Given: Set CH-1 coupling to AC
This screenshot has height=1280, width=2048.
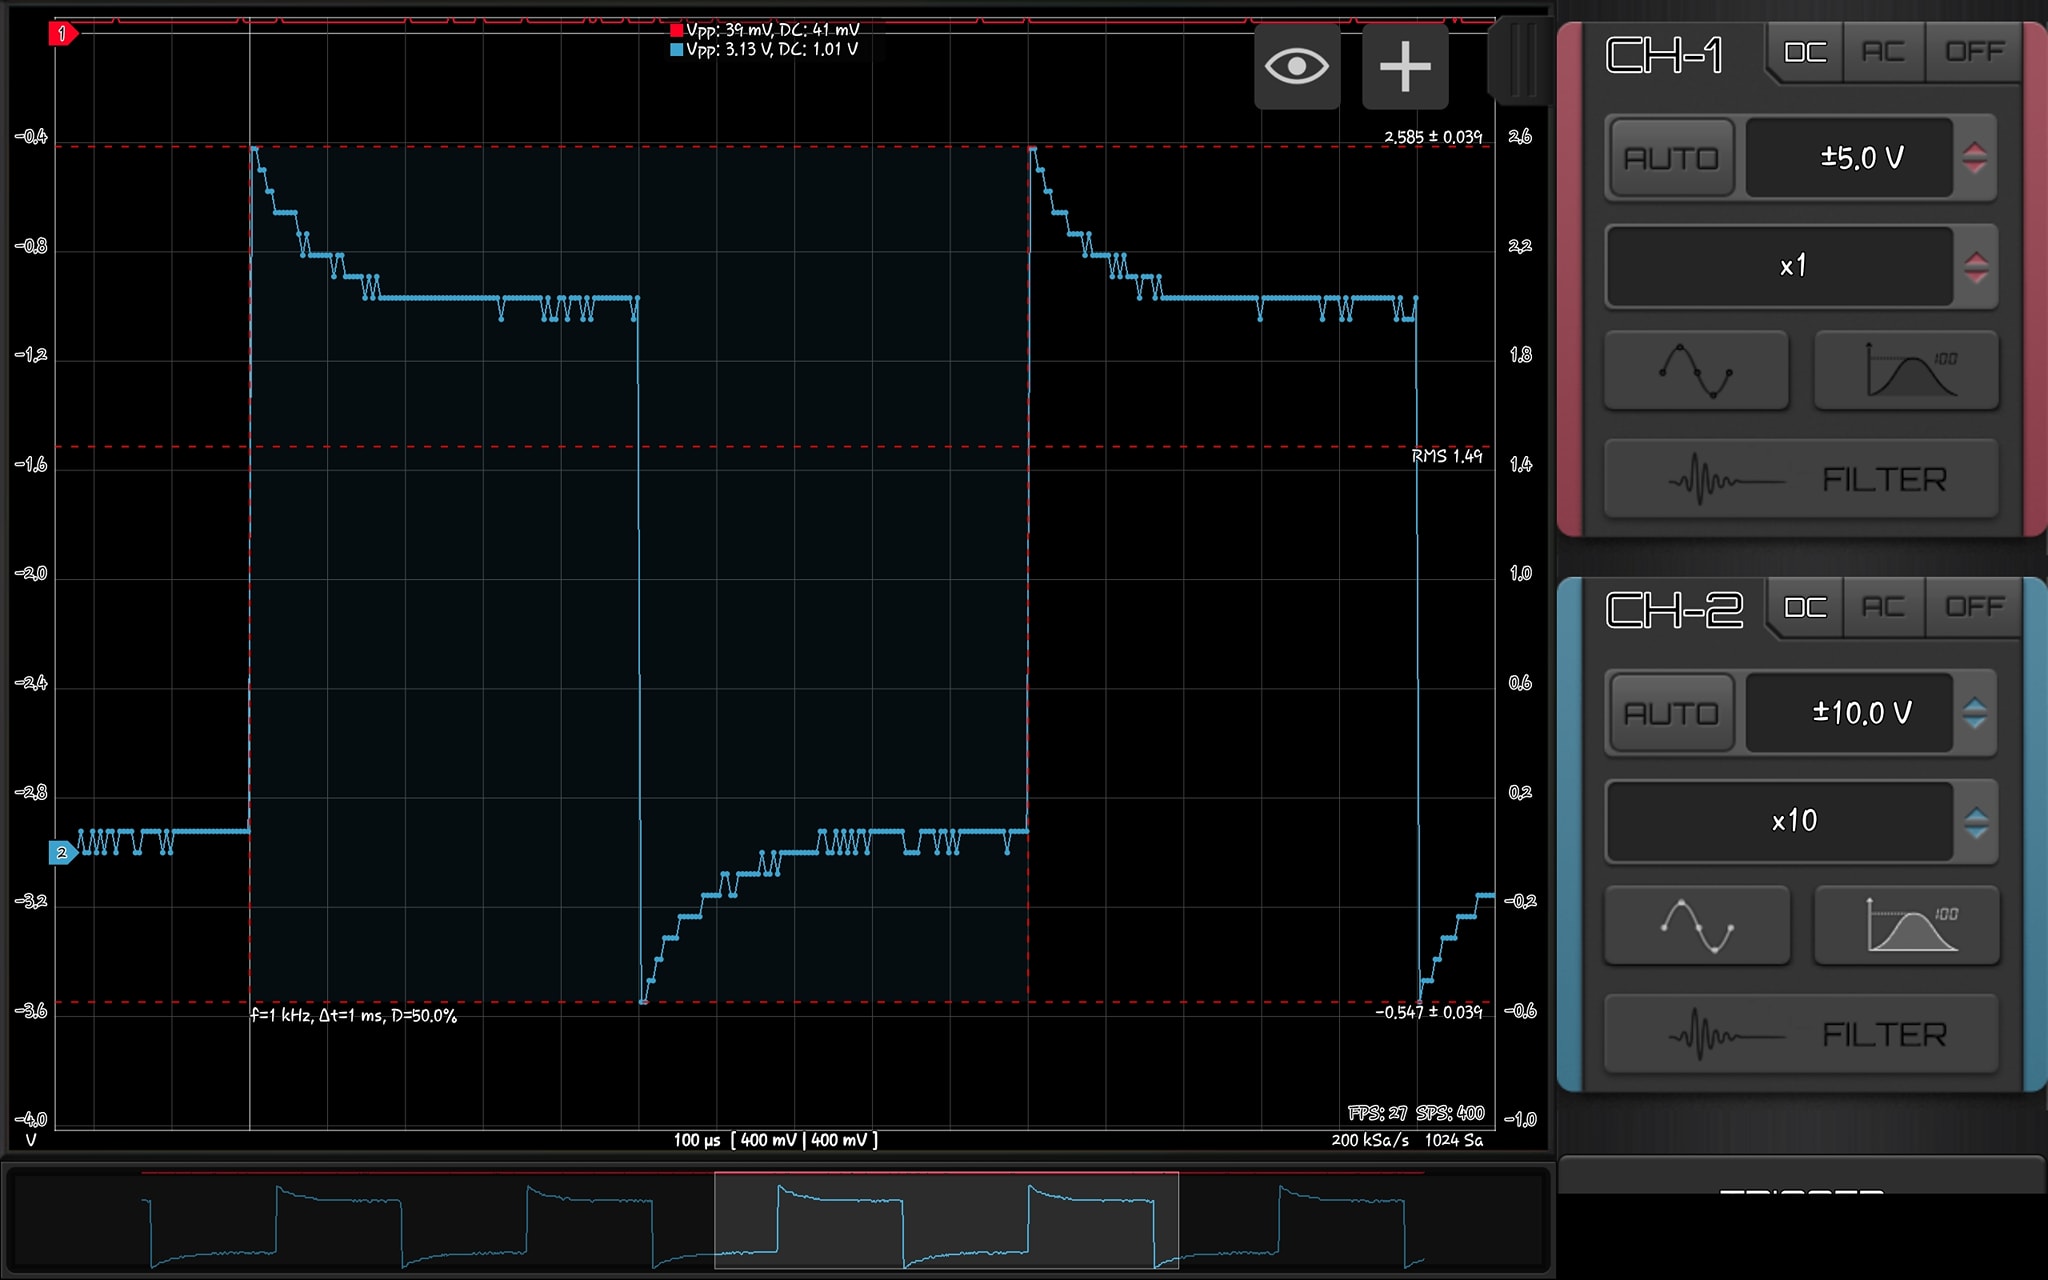Looking at the screenshot, I should pos(1883,52).
